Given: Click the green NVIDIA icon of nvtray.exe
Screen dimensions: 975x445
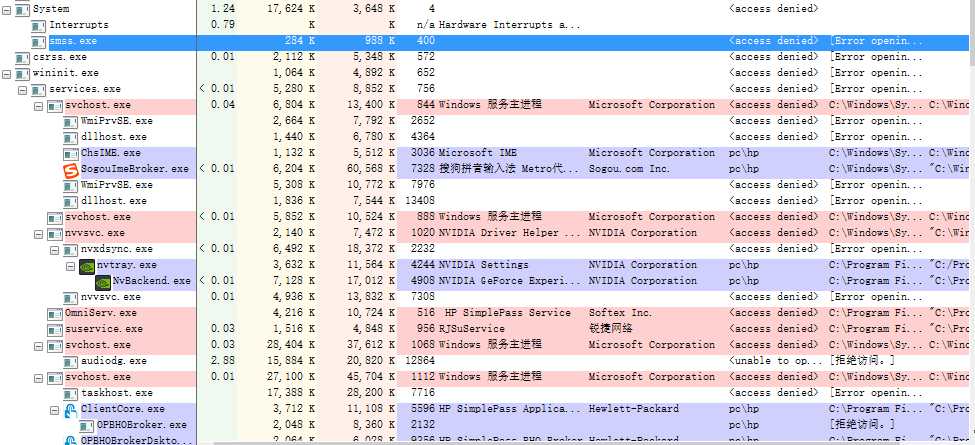Looking at the screenshot, I should [87, 266].
